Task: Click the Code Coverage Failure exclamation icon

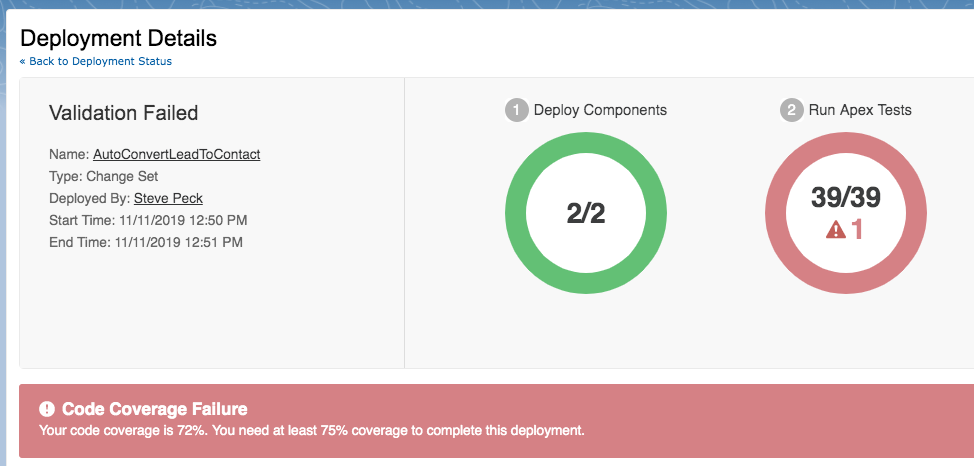Action: coord(47,409)
